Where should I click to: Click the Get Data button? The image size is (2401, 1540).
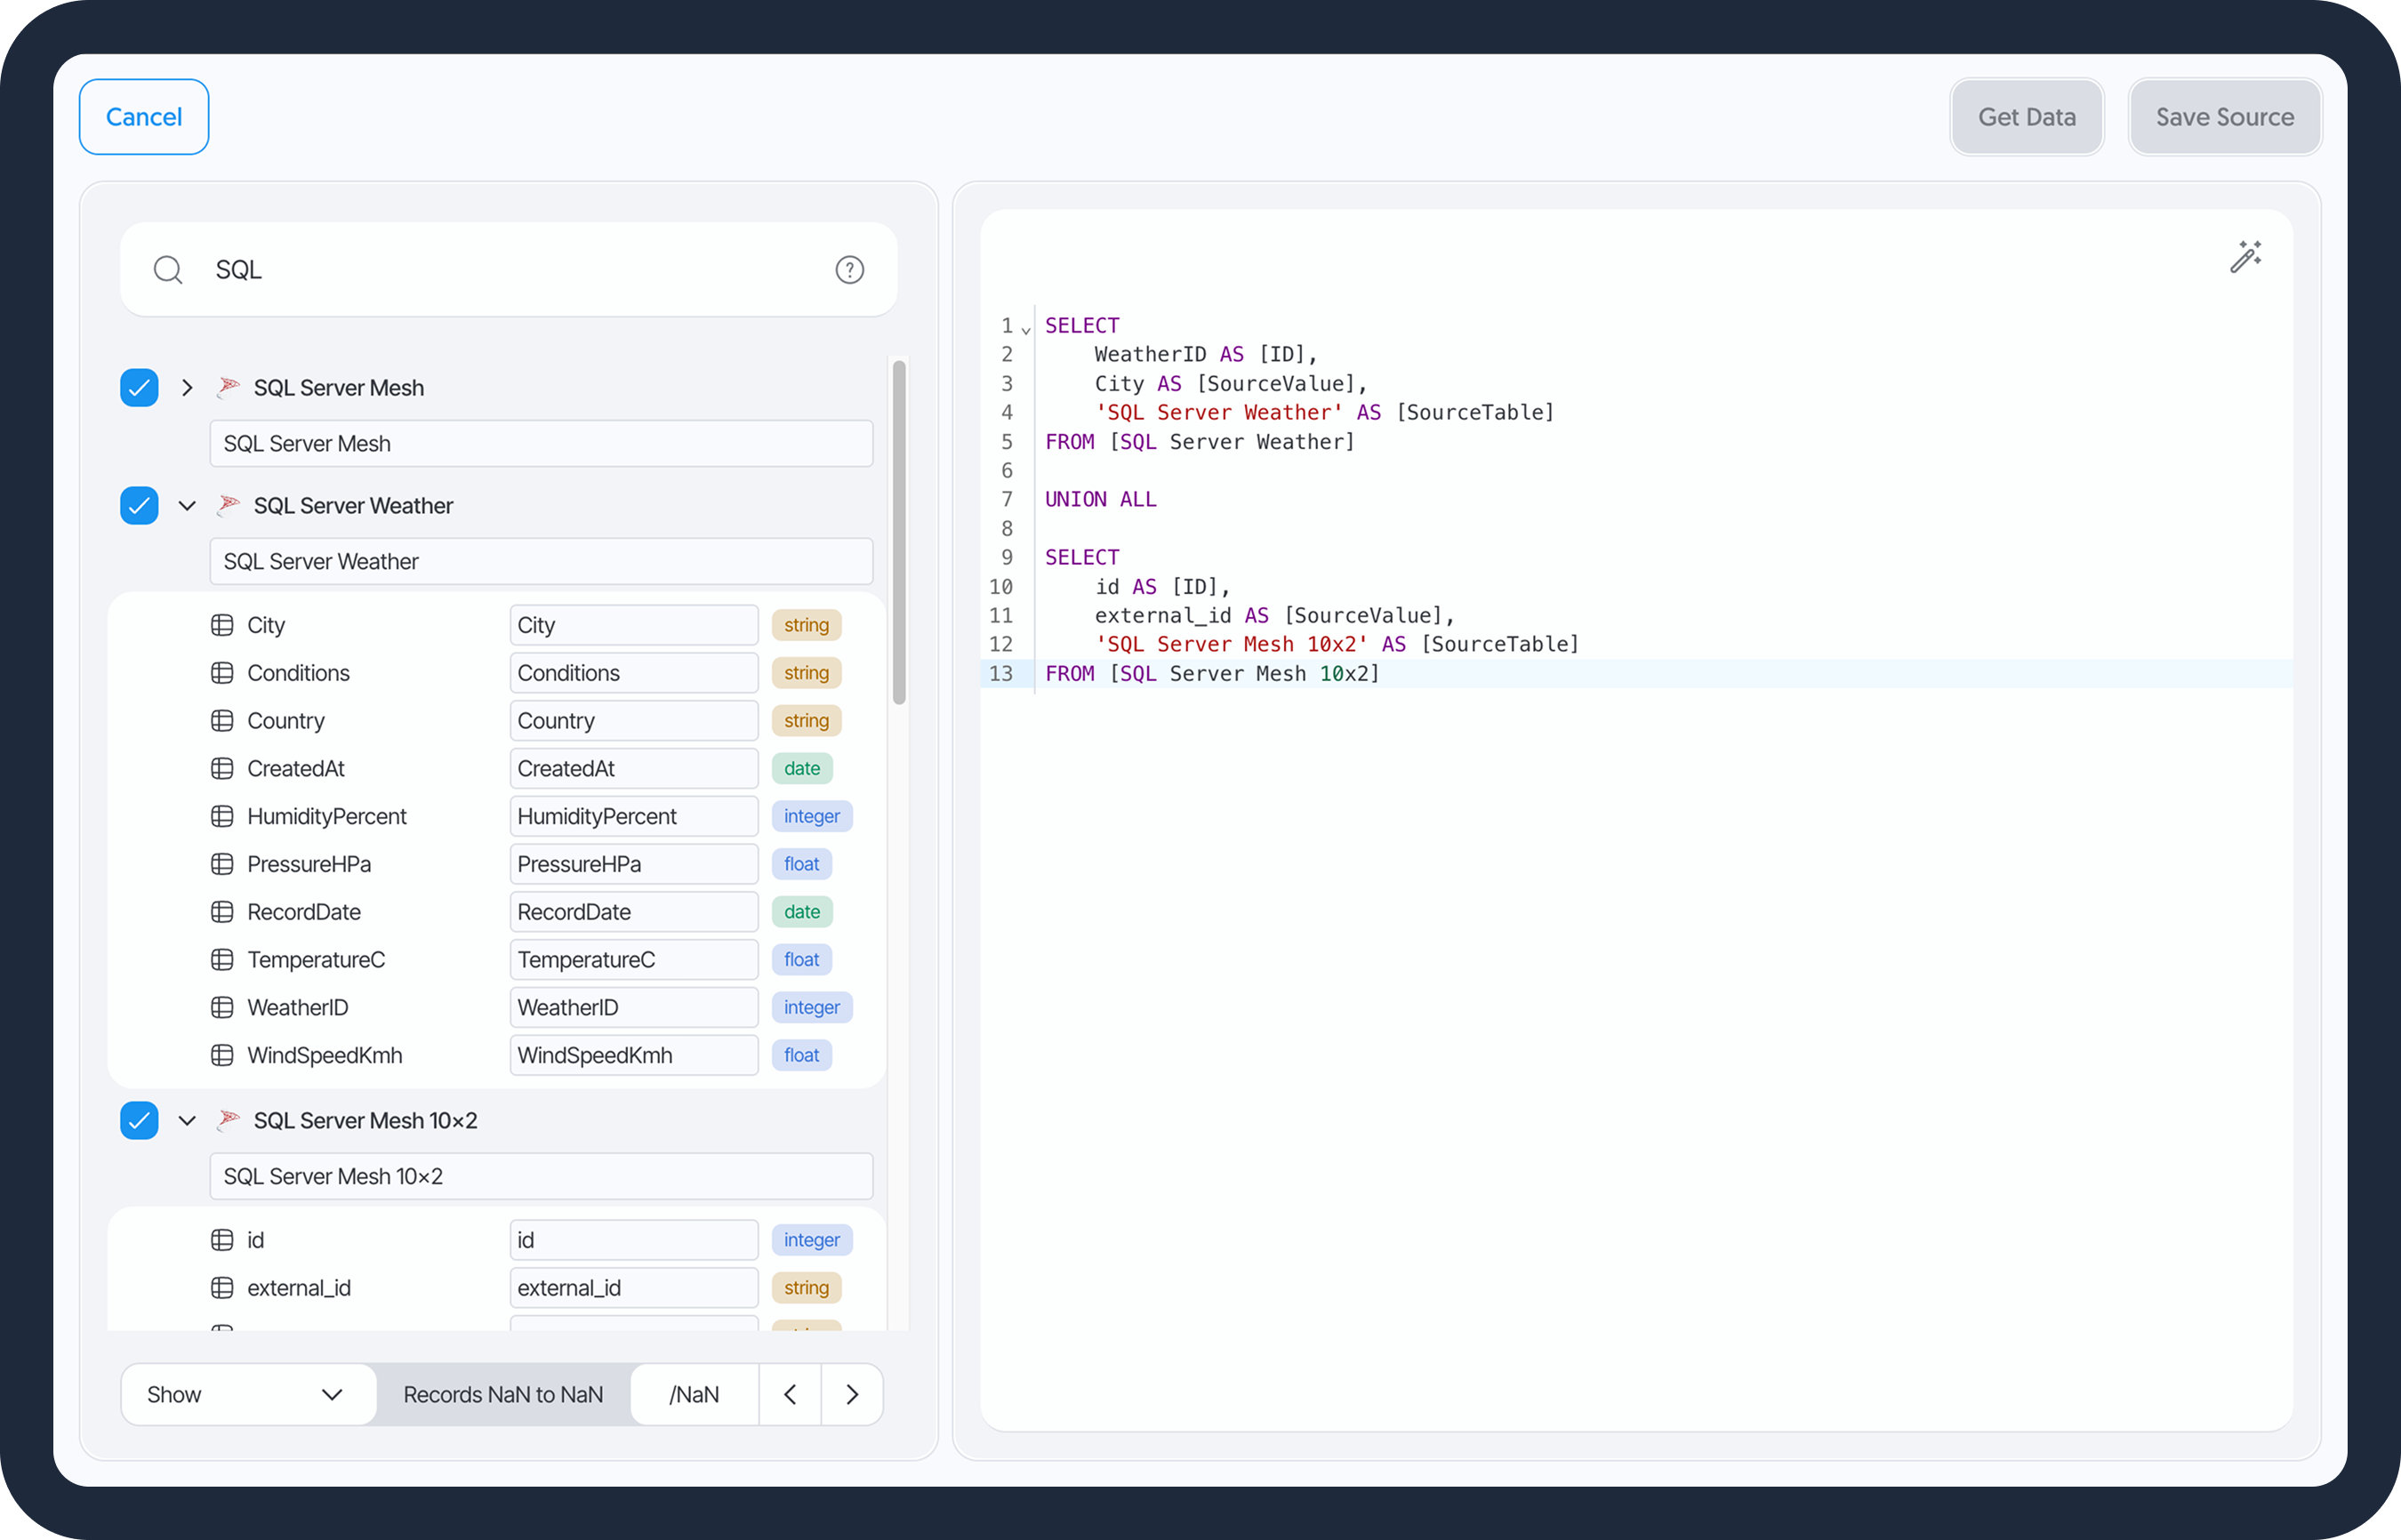point(2026,117)
